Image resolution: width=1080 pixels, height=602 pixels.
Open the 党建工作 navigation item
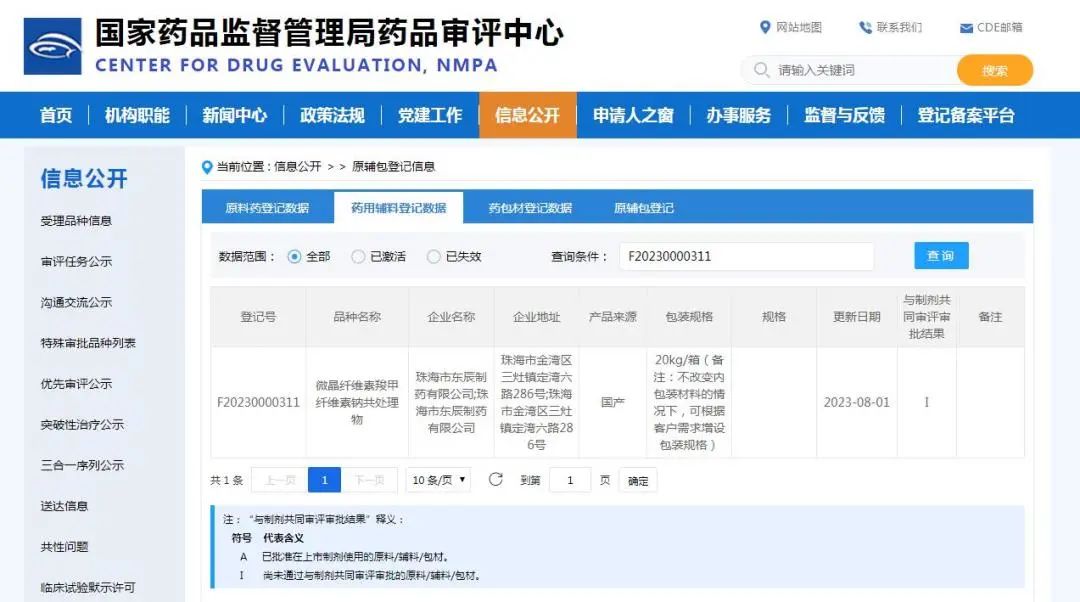click(430, 115)
